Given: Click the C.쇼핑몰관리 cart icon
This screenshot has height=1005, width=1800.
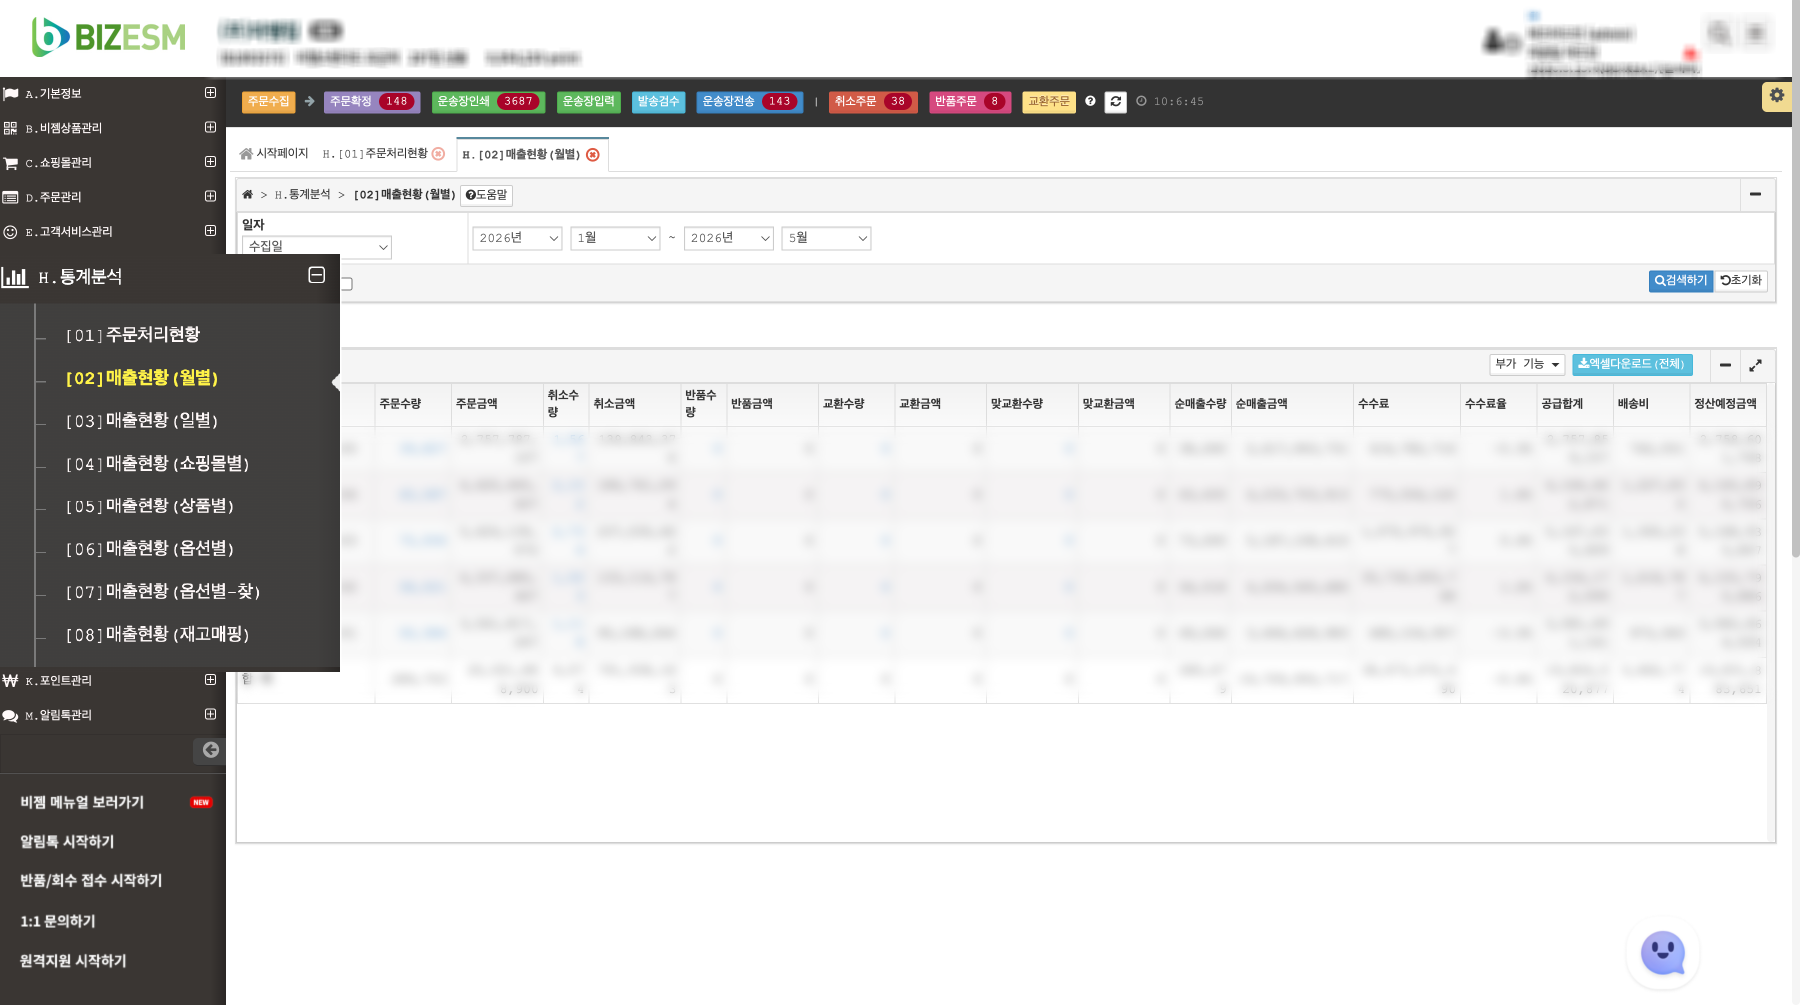Looking at the screenshot, I should 11,163.
